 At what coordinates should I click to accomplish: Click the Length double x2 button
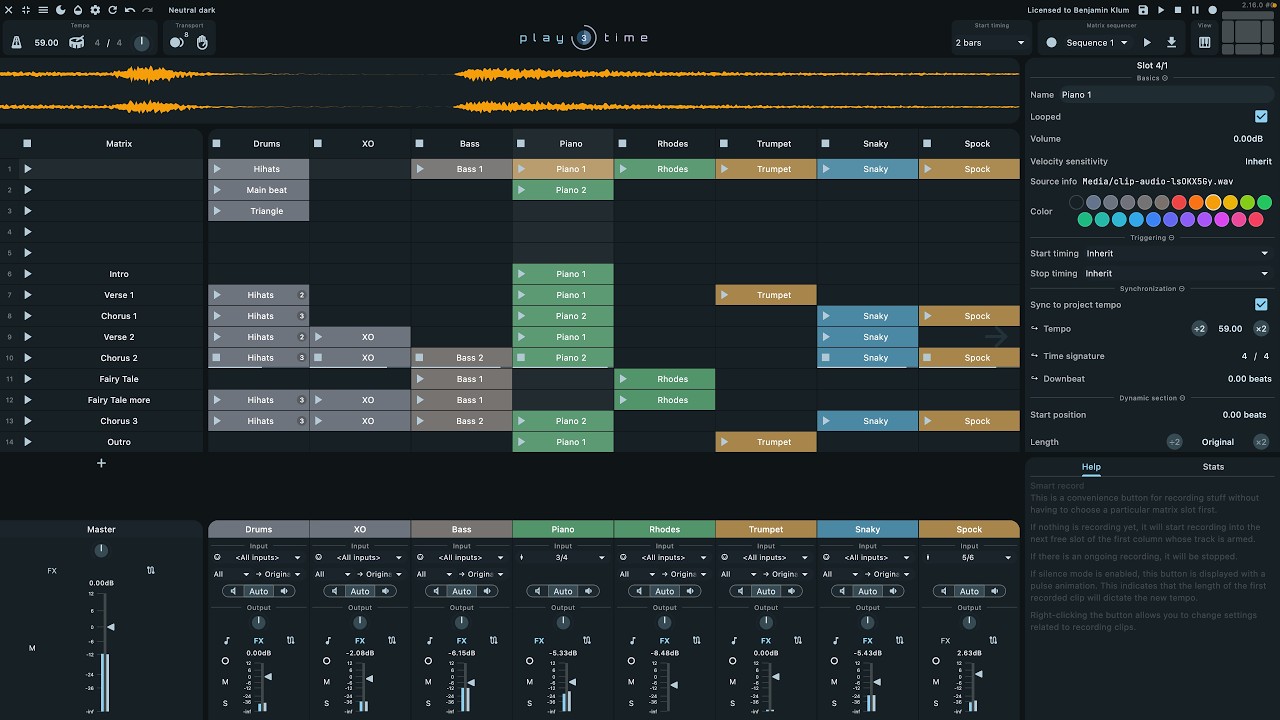click(1262, 442)
